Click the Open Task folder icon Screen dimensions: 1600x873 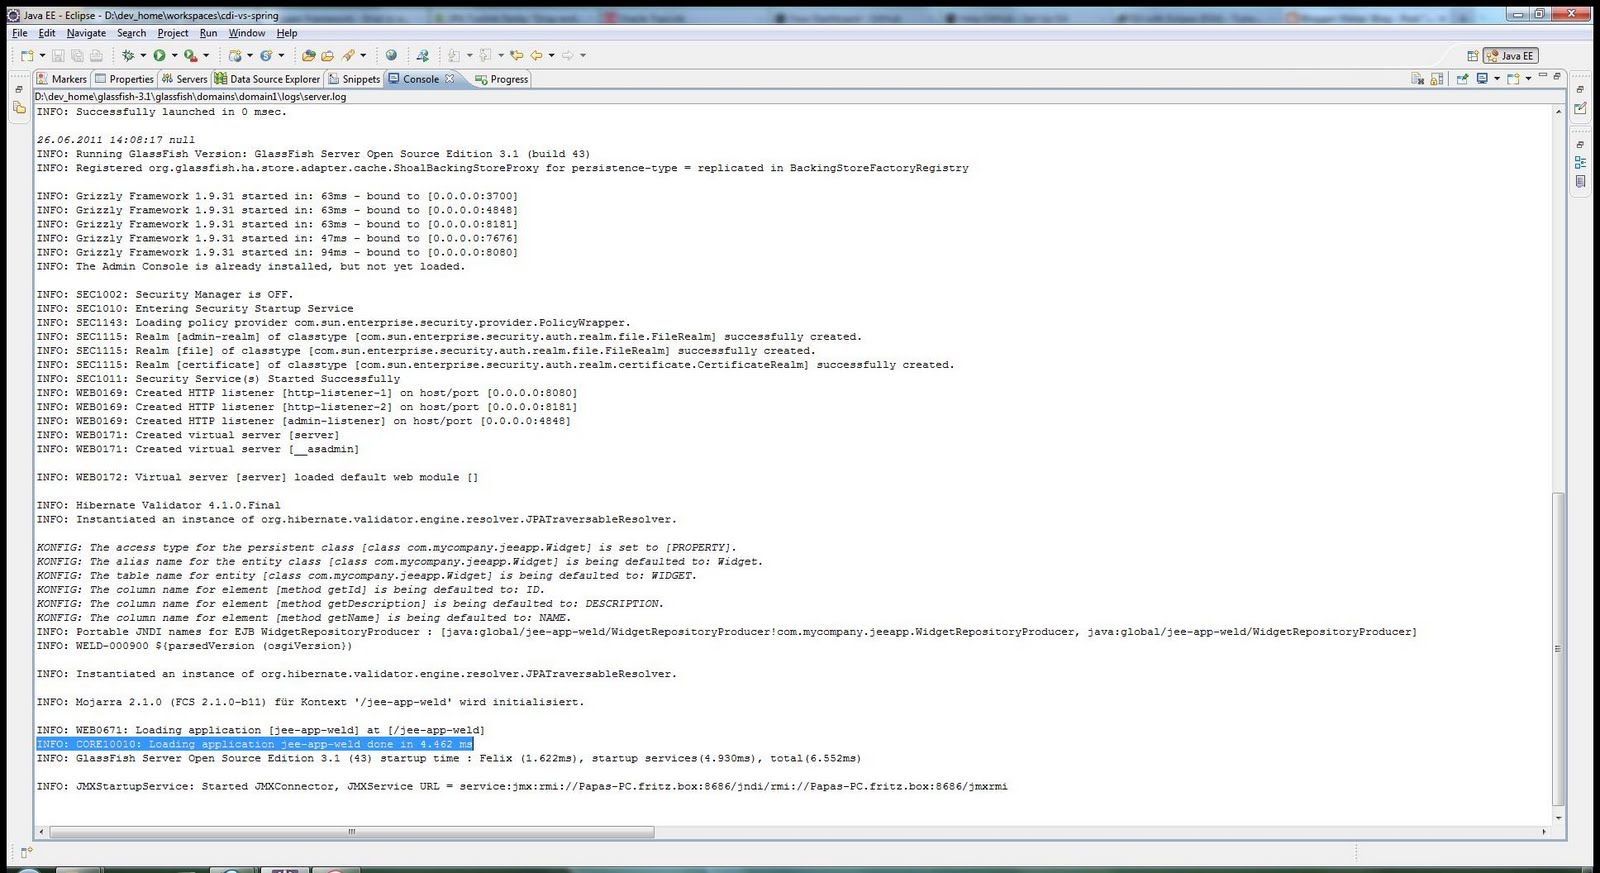327,56
